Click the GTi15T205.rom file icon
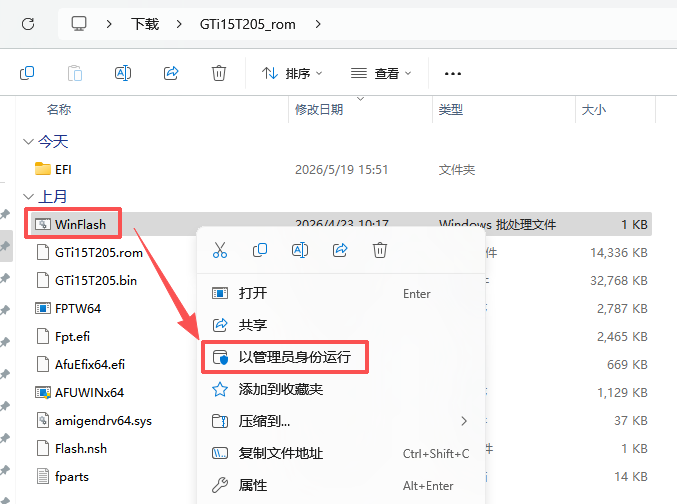This screenshot has height=504, width=677. (x=43, y=252)
